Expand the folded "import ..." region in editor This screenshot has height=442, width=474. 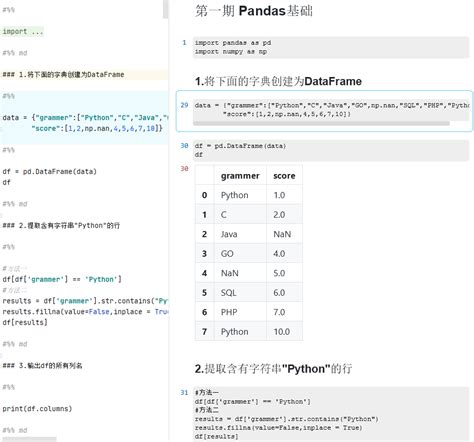(23, 32)
